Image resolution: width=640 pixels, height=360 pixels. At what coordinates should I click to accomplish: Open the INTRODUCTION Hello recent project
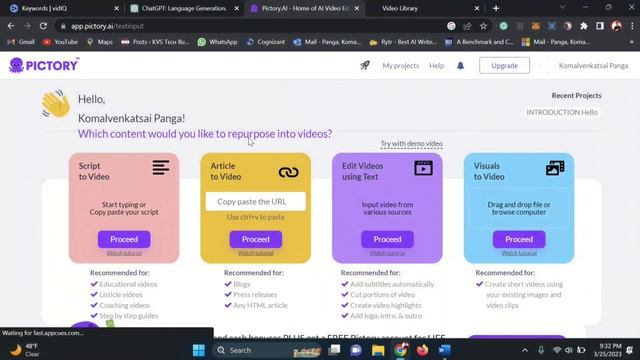pos(562,112)
